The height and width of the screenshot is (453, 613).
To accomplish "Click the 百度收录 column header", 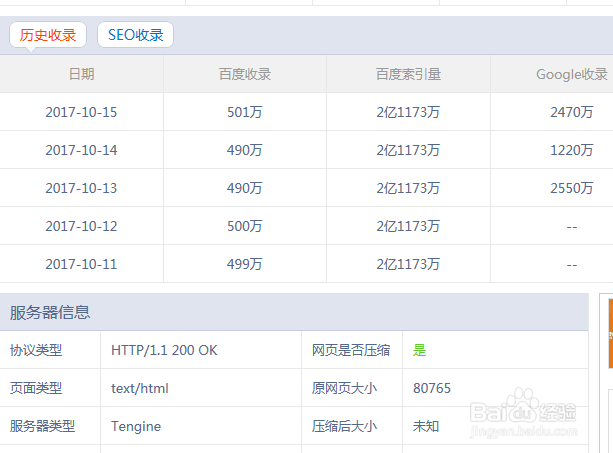I will click(245, 74).
